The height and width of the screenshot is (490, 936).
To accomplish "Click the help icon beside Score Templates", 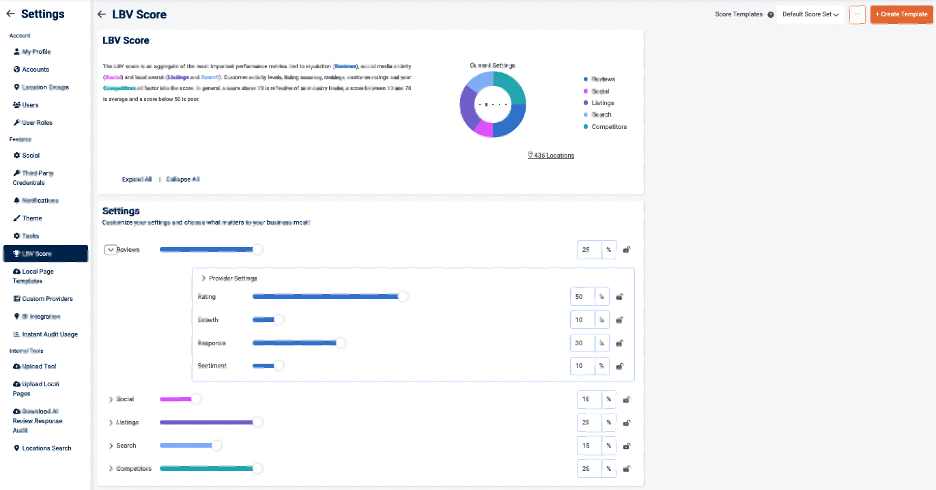I will 771,15.
